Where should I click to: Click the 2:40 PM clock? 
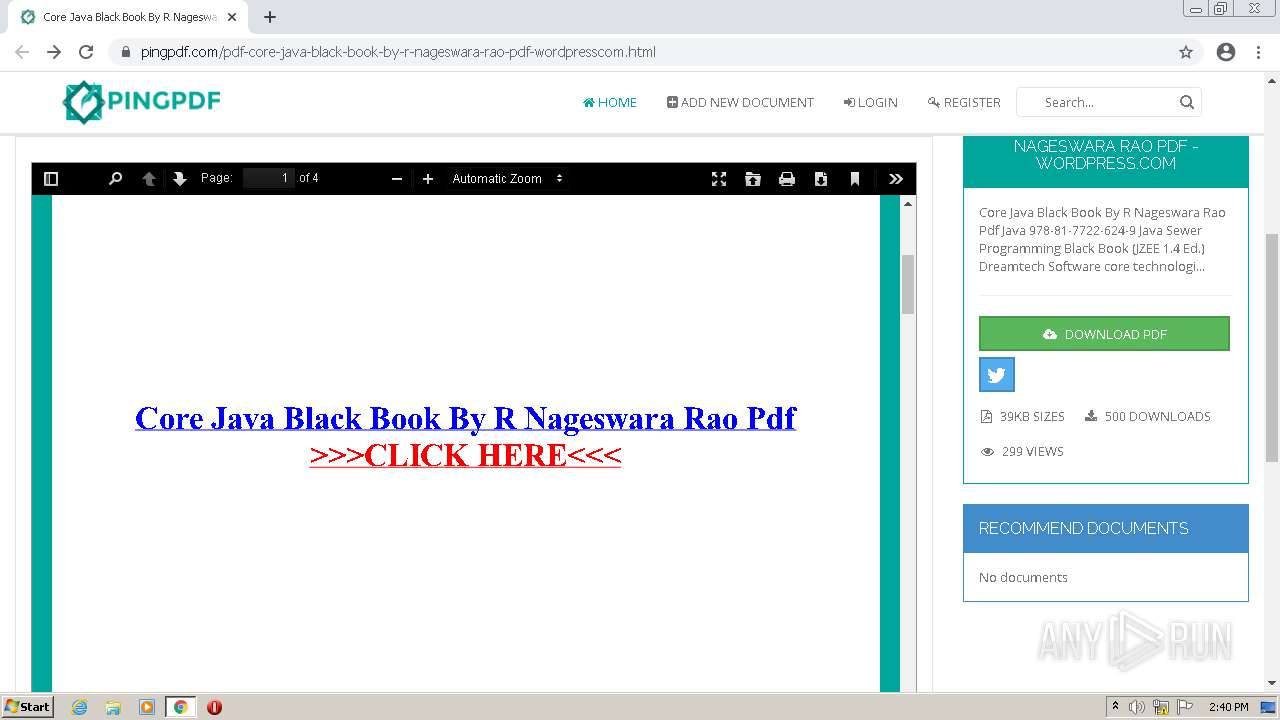point(1228,707)
